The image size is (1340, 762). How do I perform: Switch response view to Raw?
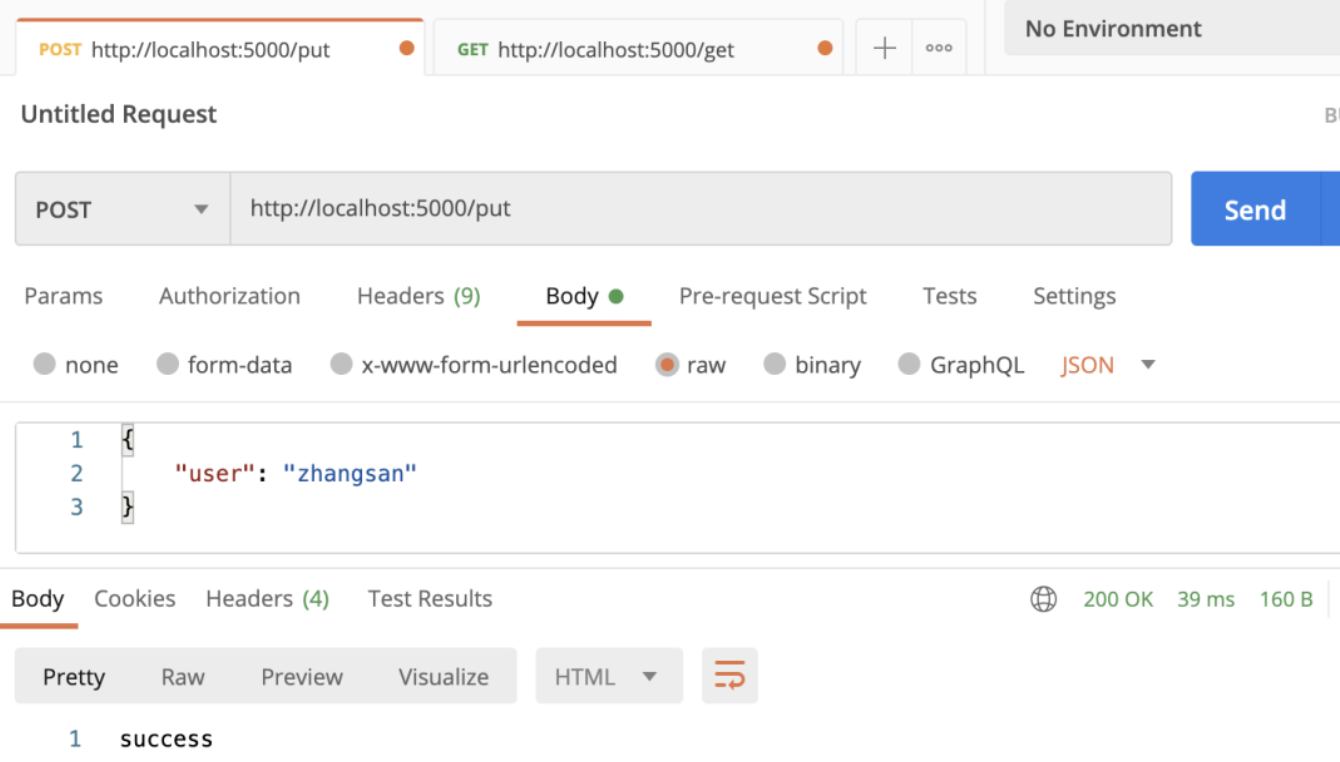tap(183, 676)
